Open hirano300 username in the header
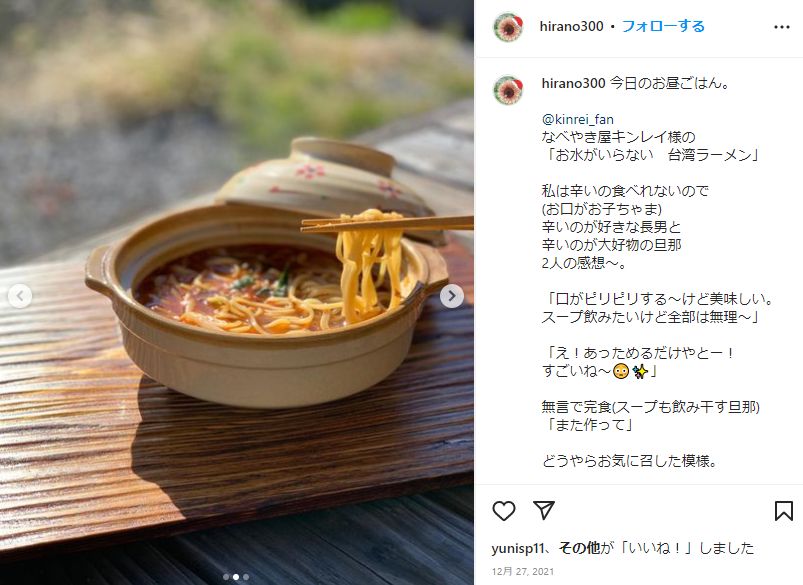This screenshot has height=585, width=803. pyautogui.click(x=571, y=26)
